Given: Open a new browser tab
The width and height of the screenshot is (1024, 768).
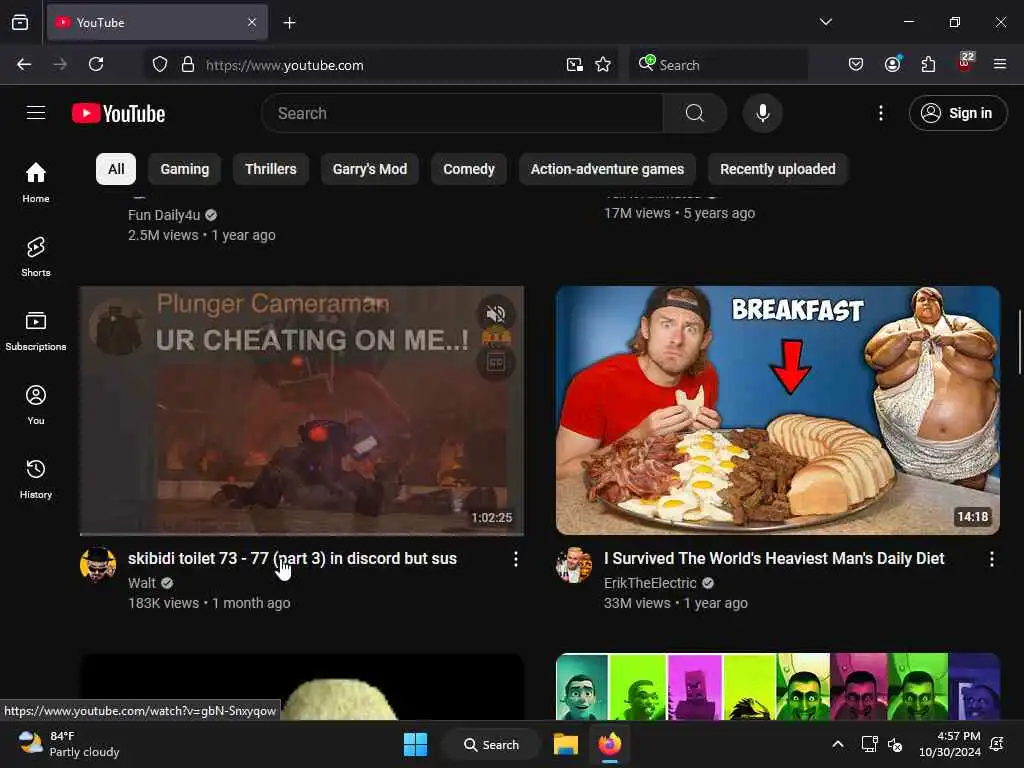Looking at the screenshot, I should [289, 23].
